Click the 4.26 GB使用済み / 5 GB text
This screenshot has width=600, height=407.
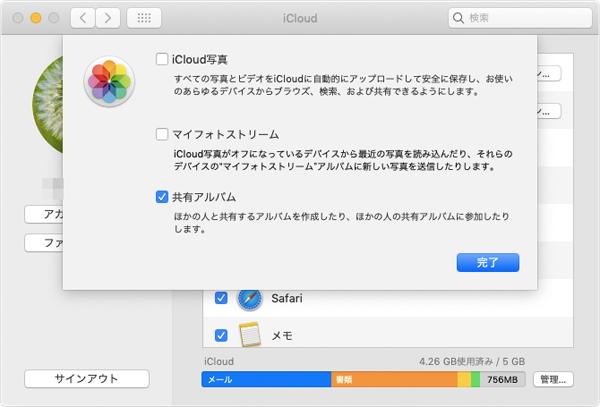pyautogui.click(x=472, y=361)
